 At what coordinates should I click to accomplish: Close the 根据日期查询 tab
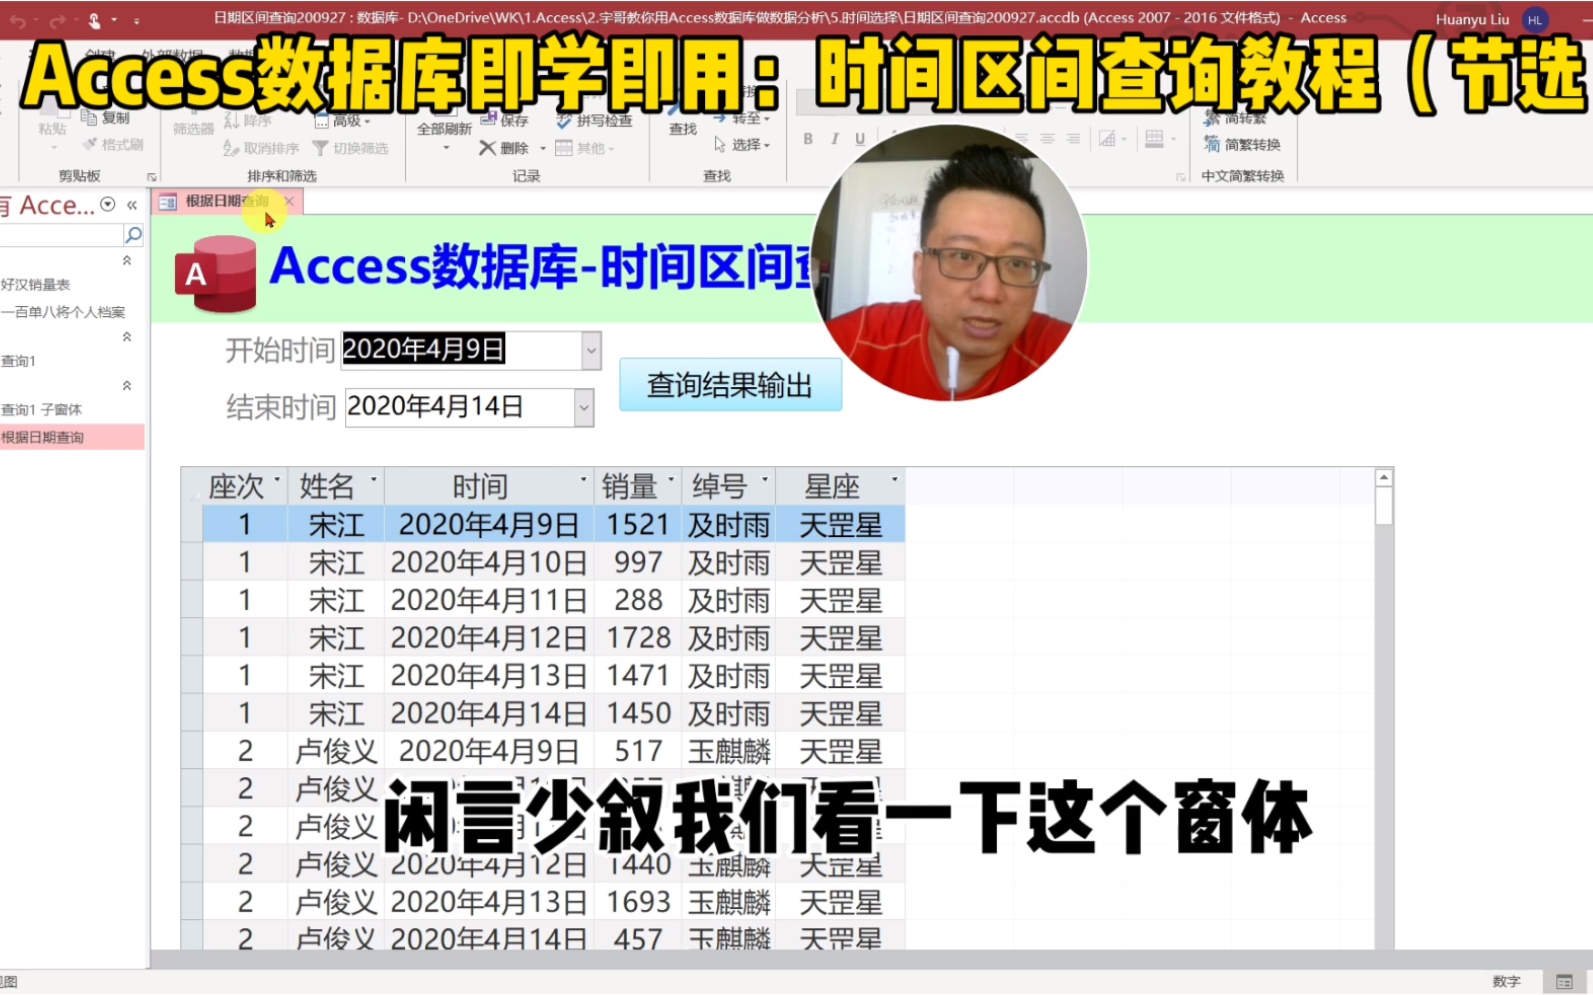(x=289, y=201)
